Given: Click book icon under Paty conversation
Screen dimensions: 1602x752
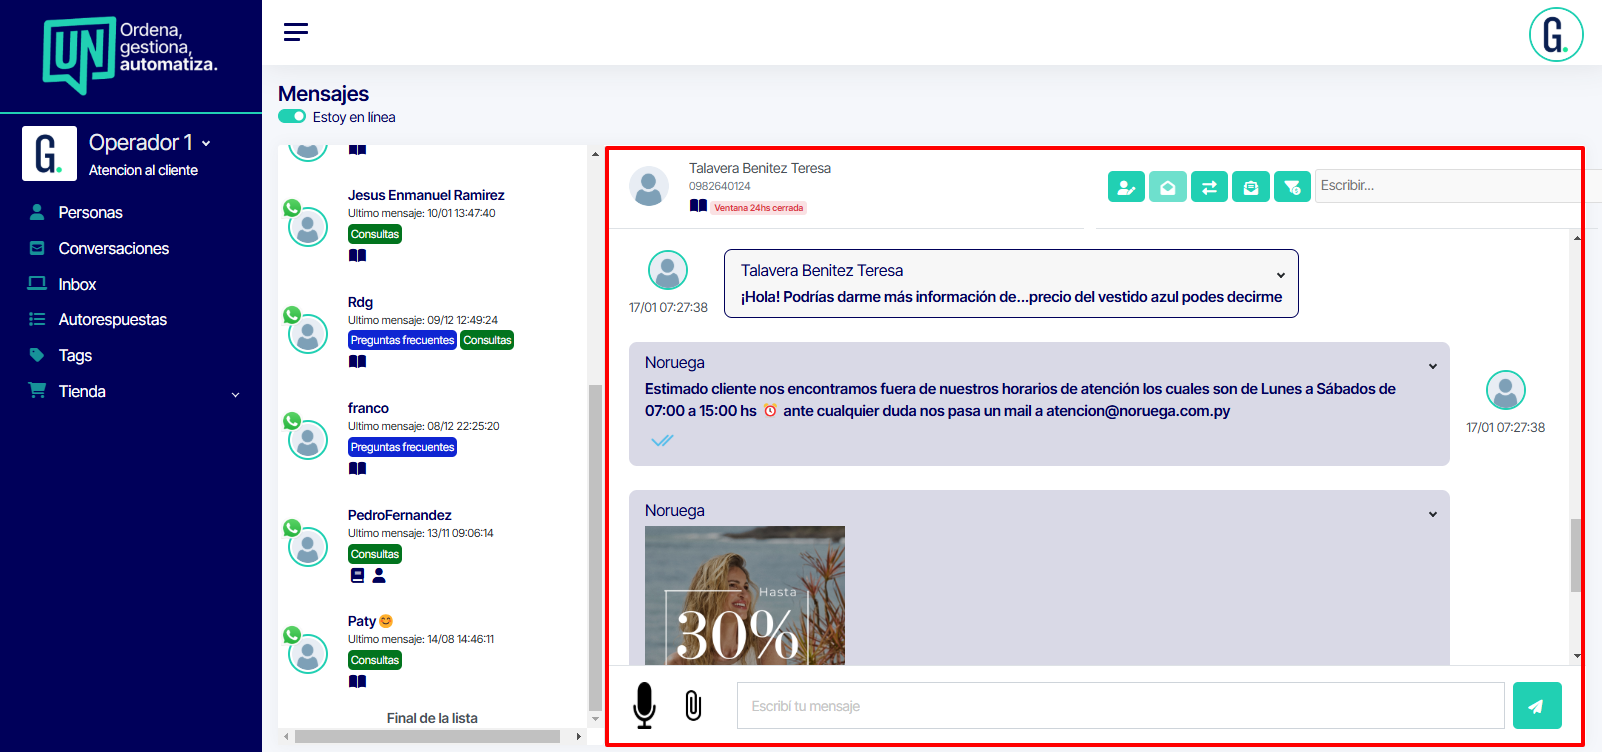Looking at the screenshot, I should coord(357,681).
